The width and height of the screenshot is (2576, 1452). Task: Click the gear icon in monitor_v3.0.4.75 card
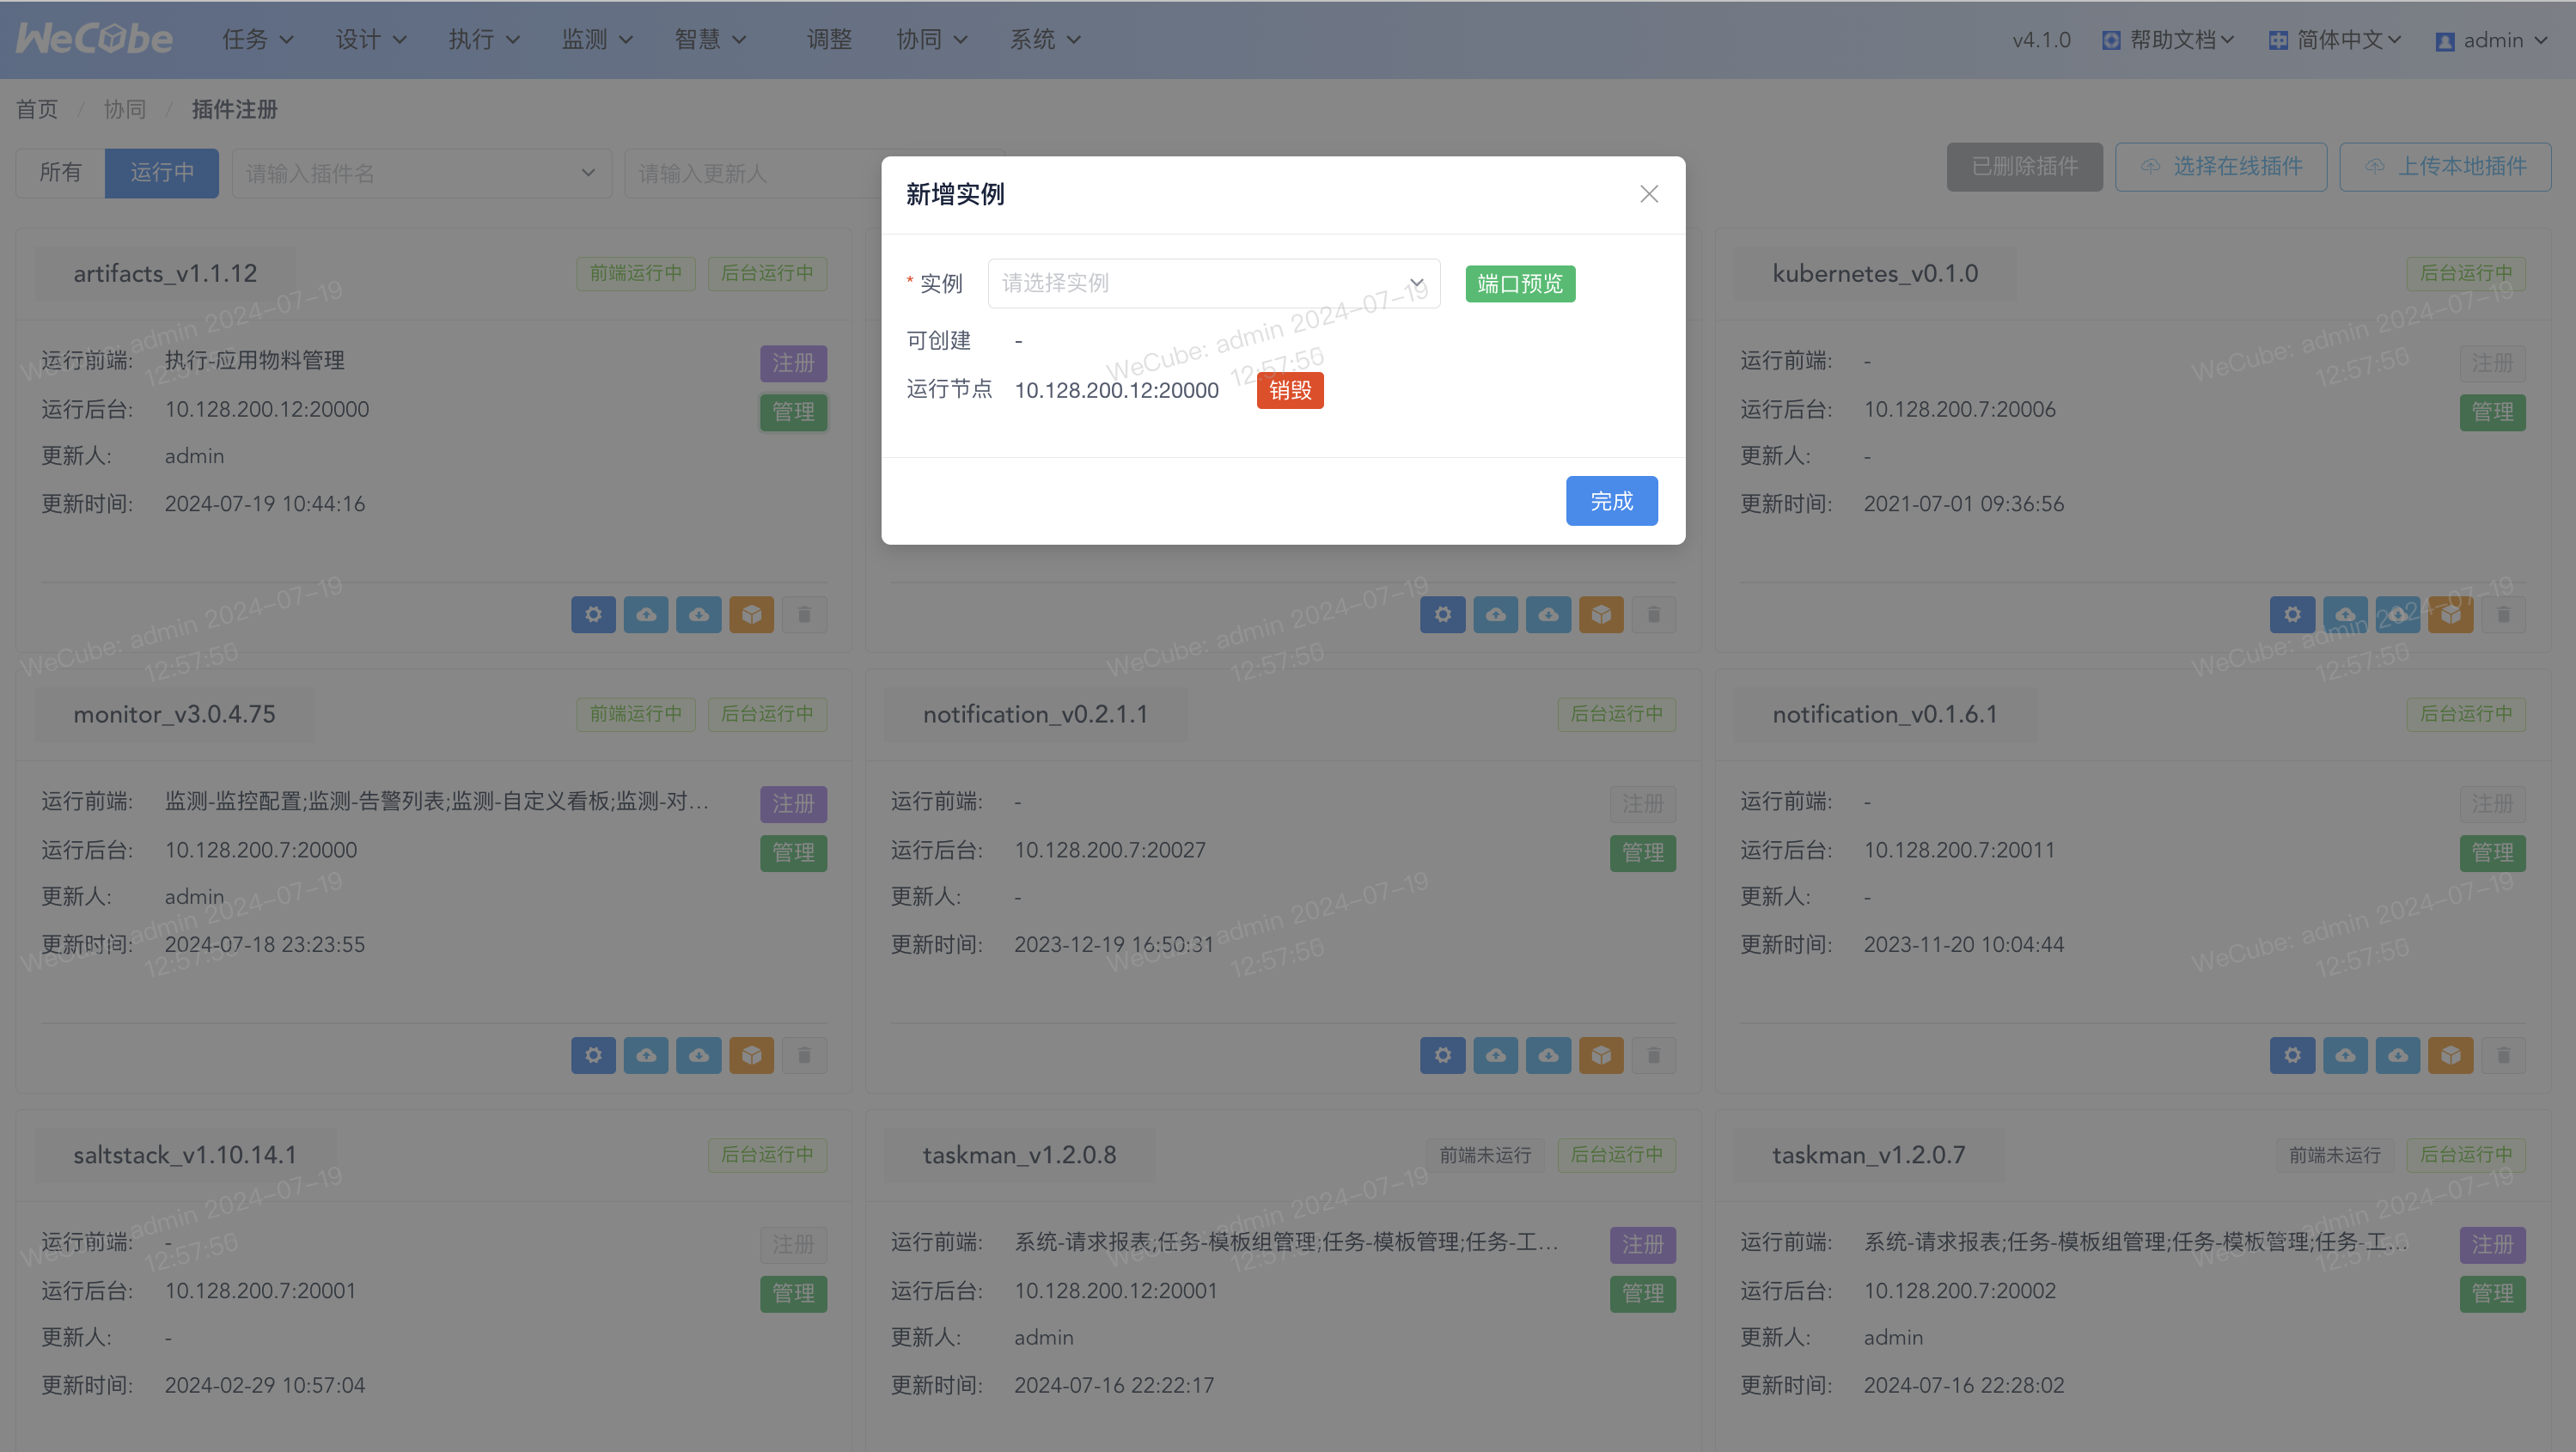[x=593, y=1055]
